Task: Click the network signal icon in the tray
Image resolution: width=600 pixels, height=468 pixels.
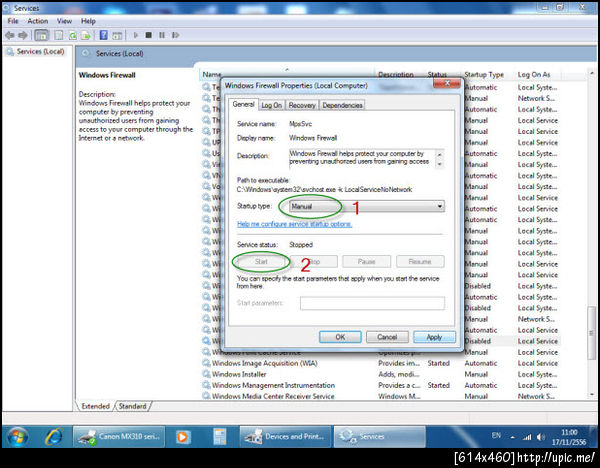Action: (527, 437)
